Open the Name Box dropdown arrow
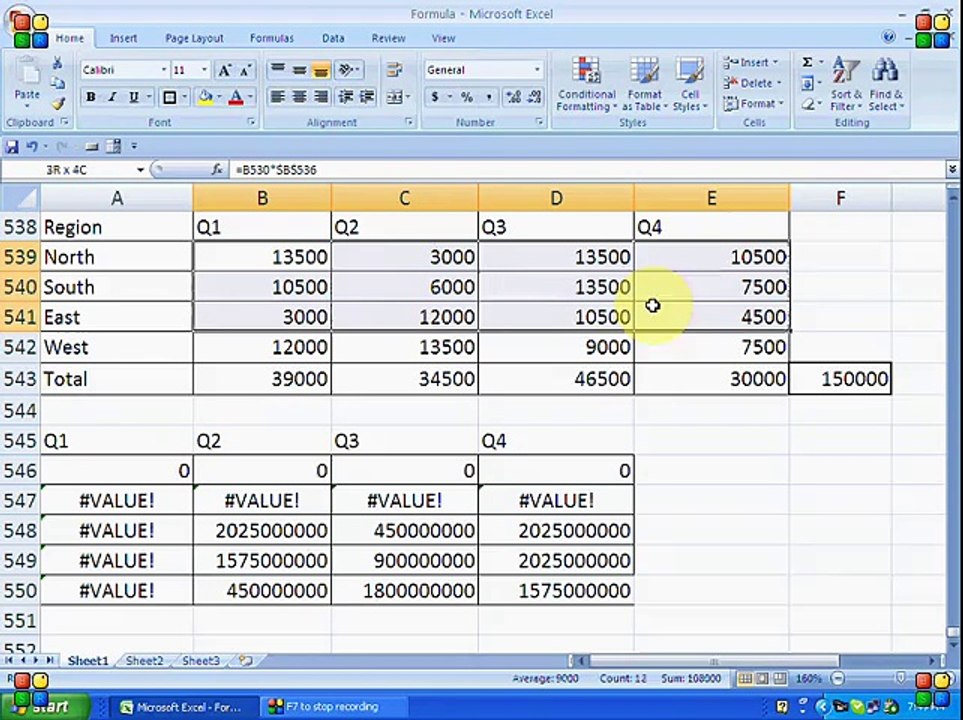Image resolution: width=963 pixels, height=720 pixels. click(141, 170)
